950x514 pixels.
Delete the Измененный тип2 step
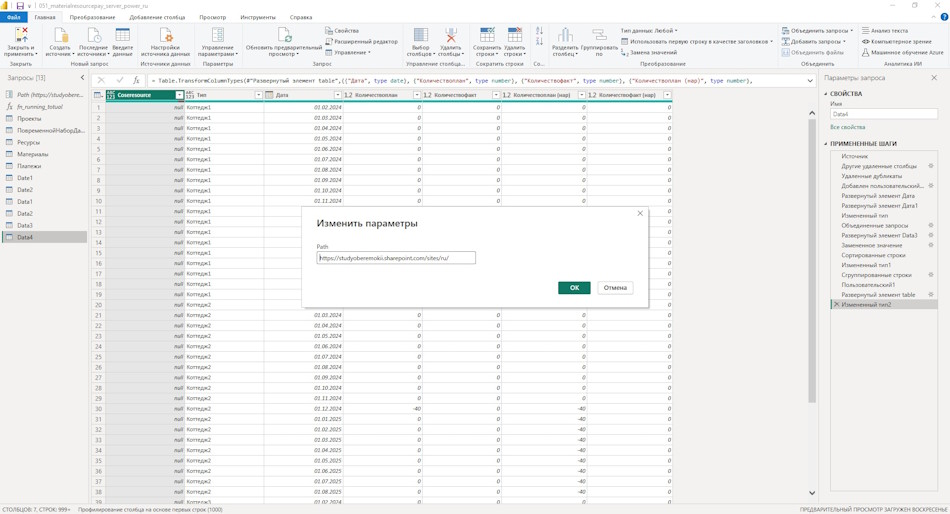pyautogui.click(x=837, y=304)
